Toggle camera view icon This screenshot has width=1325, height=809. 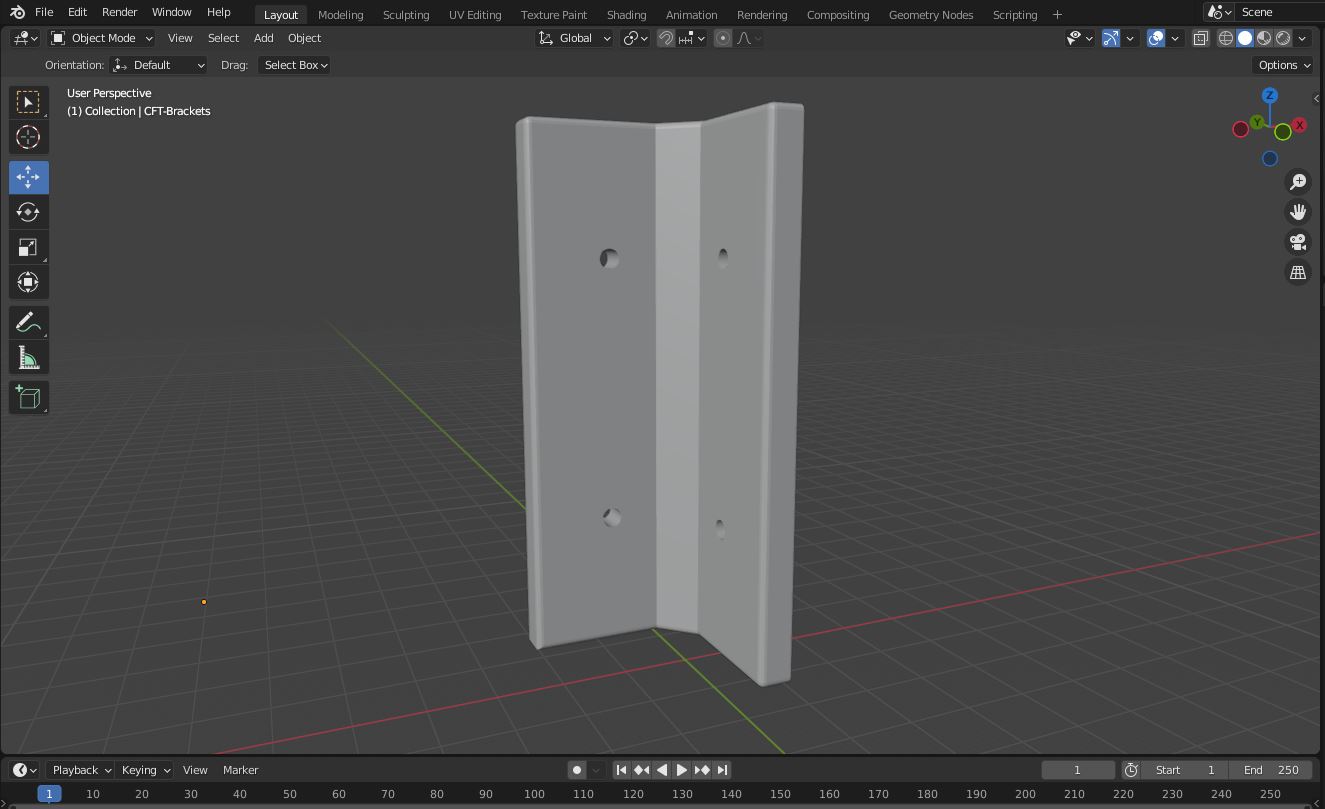(x=1298, y=242)
